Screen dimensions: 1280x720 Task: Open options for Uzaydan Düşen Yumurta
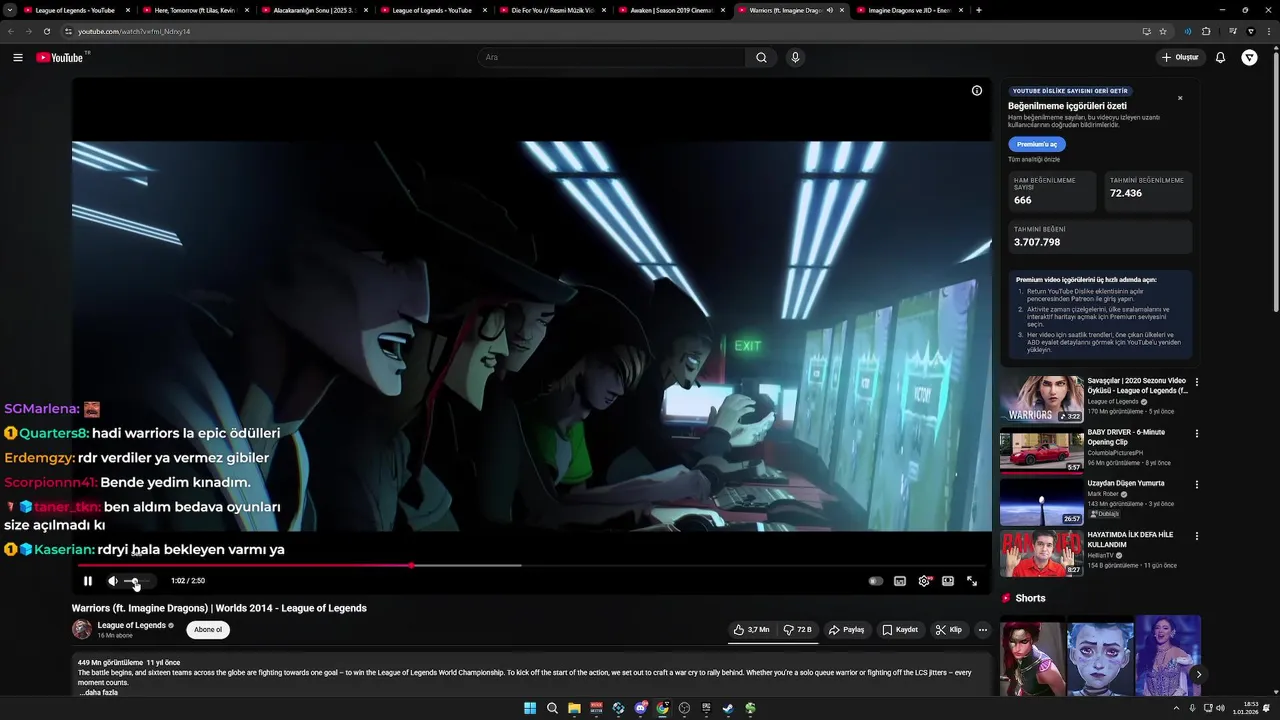click(1197, 485)
